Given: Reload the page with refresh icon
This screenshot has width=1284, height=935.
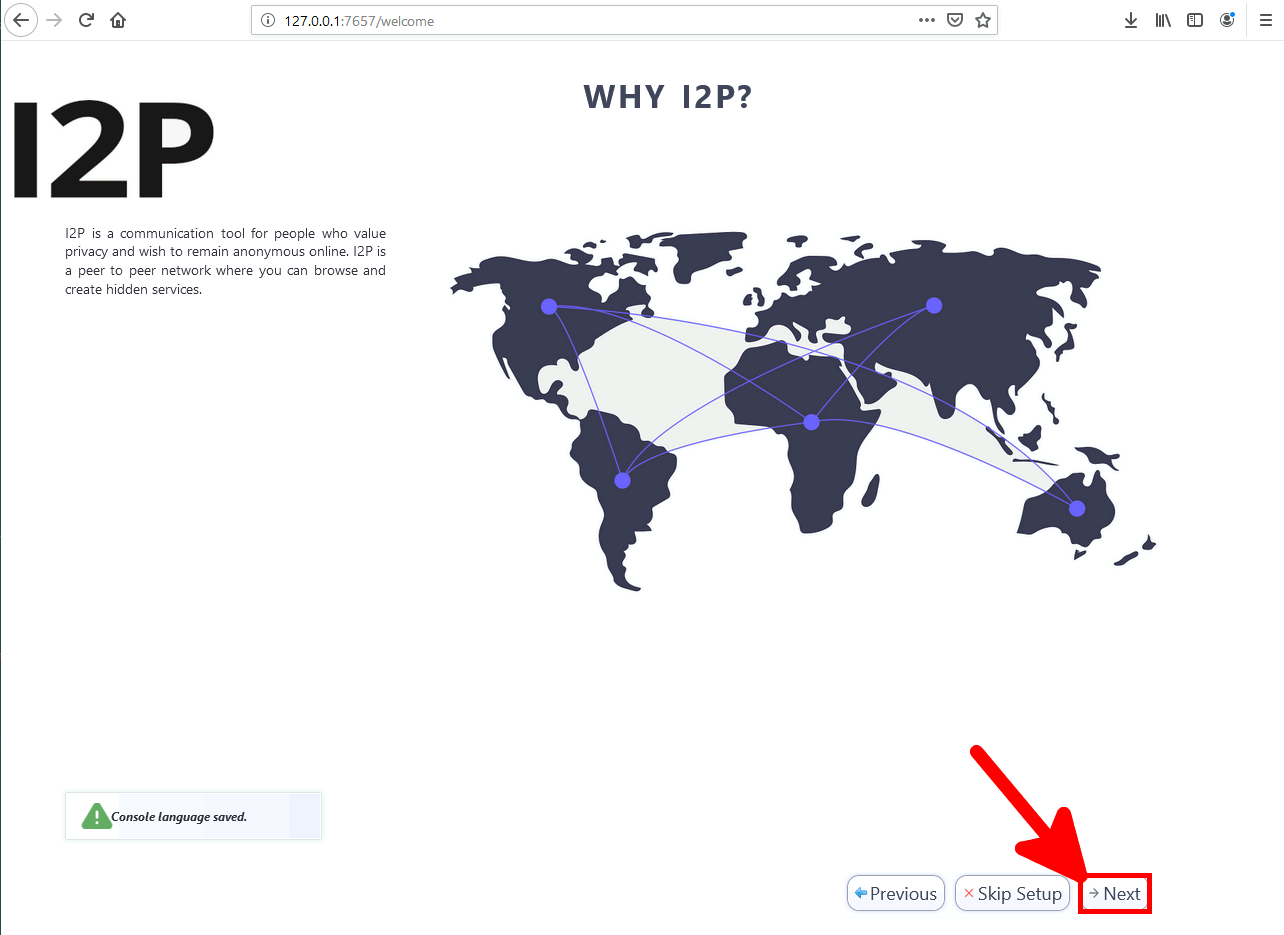Looking at the screenshot, I should pyautogui.click(x=86, y=20).
